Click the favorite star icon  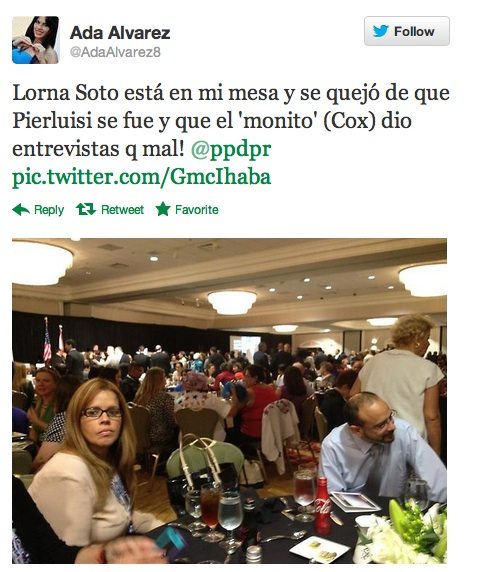tap(163, 209)
